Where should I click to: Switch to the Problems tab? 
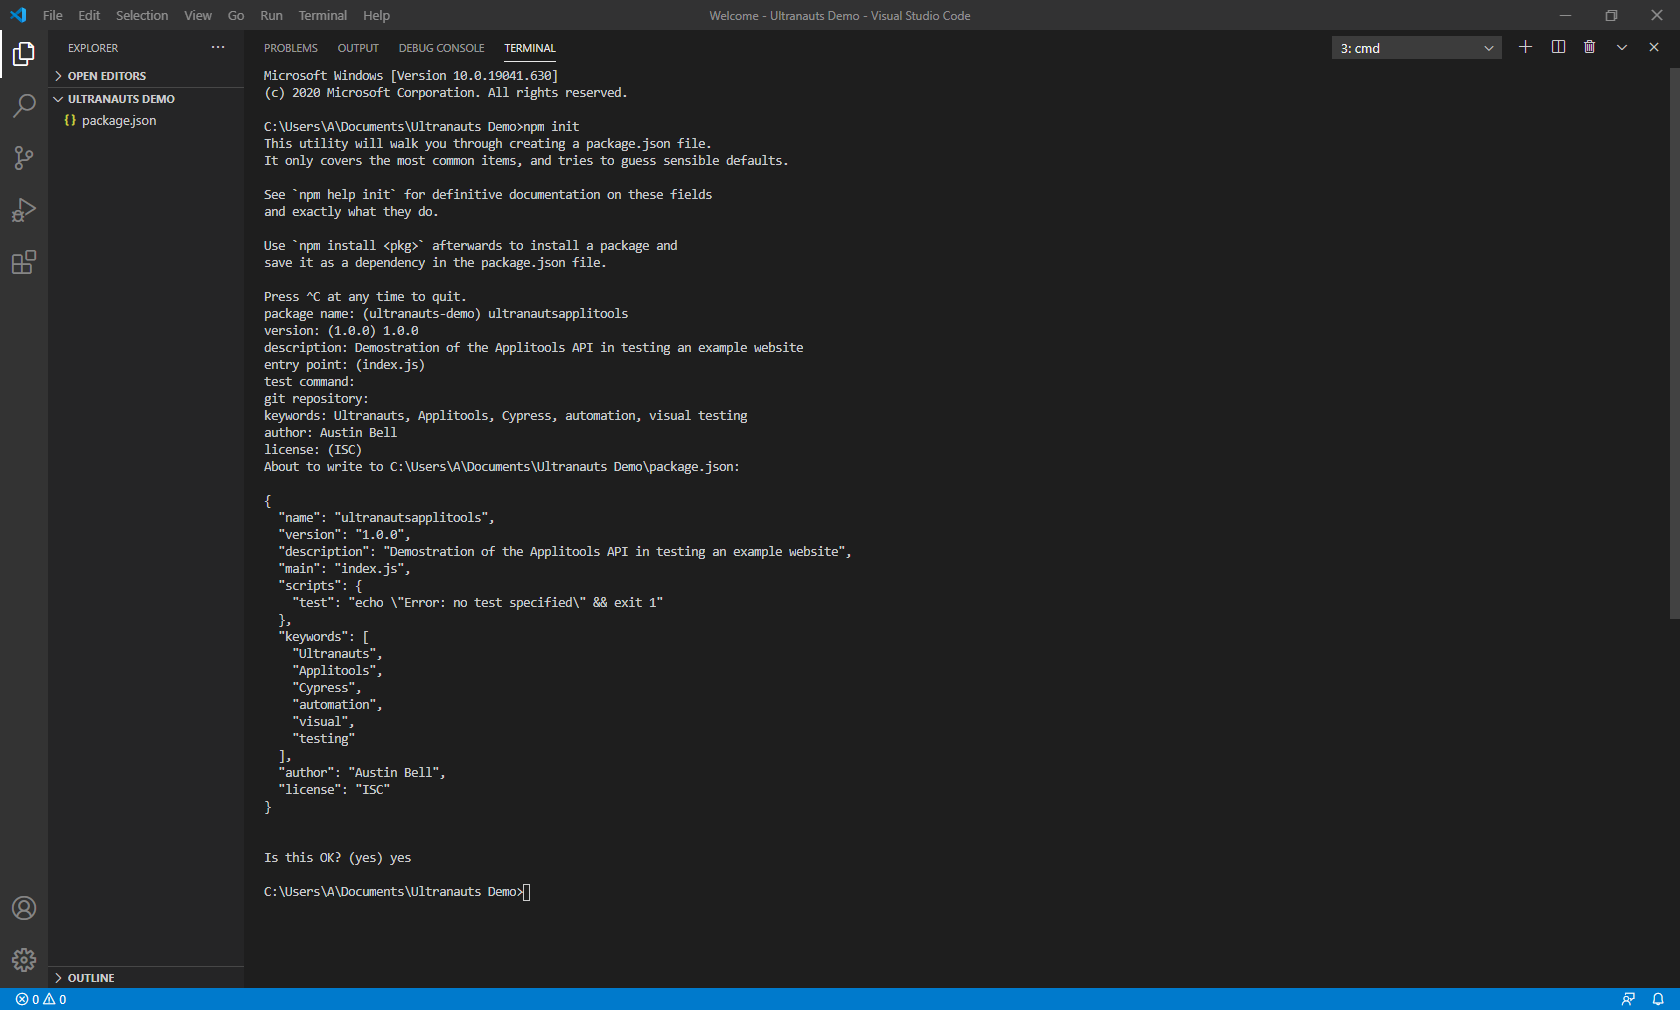coord(291,48)
